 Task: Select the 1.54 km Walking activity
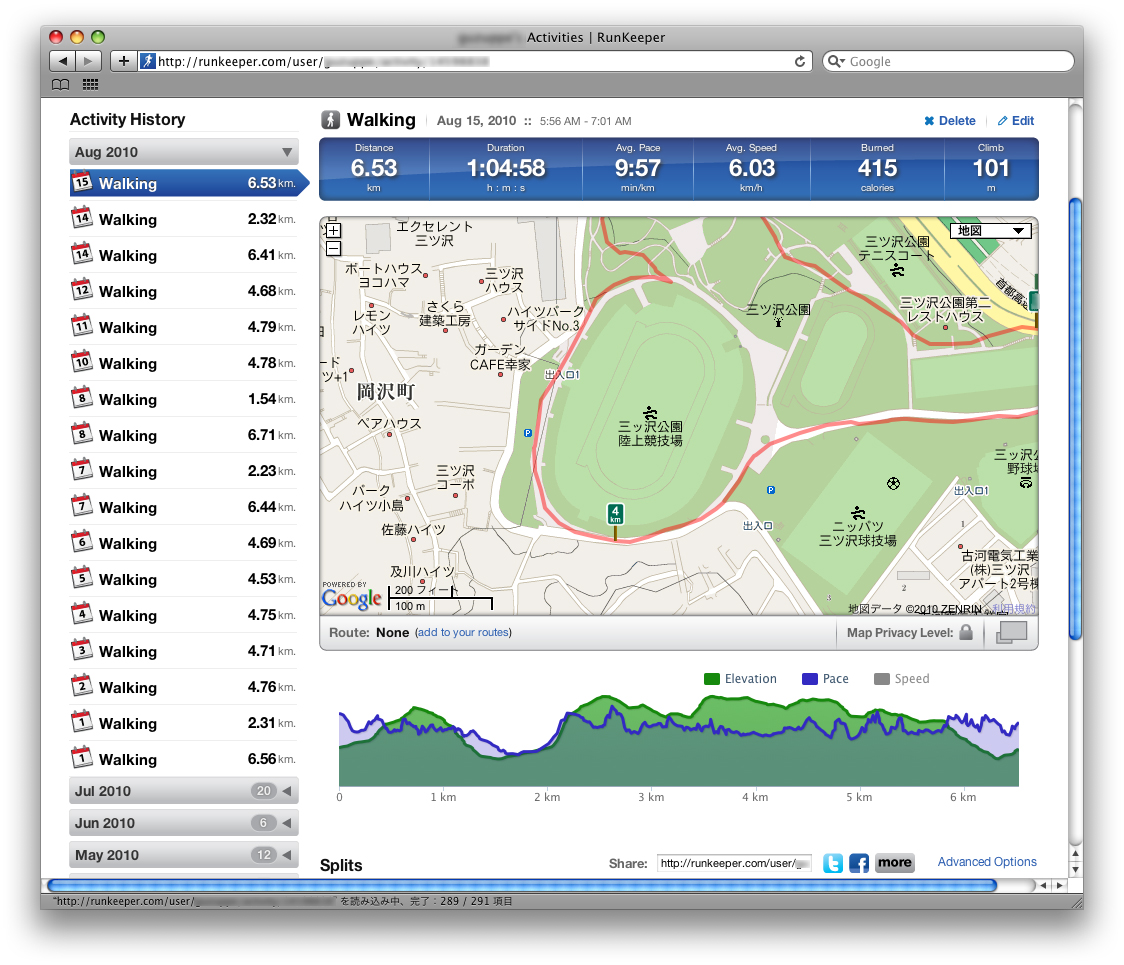[184, 399]
